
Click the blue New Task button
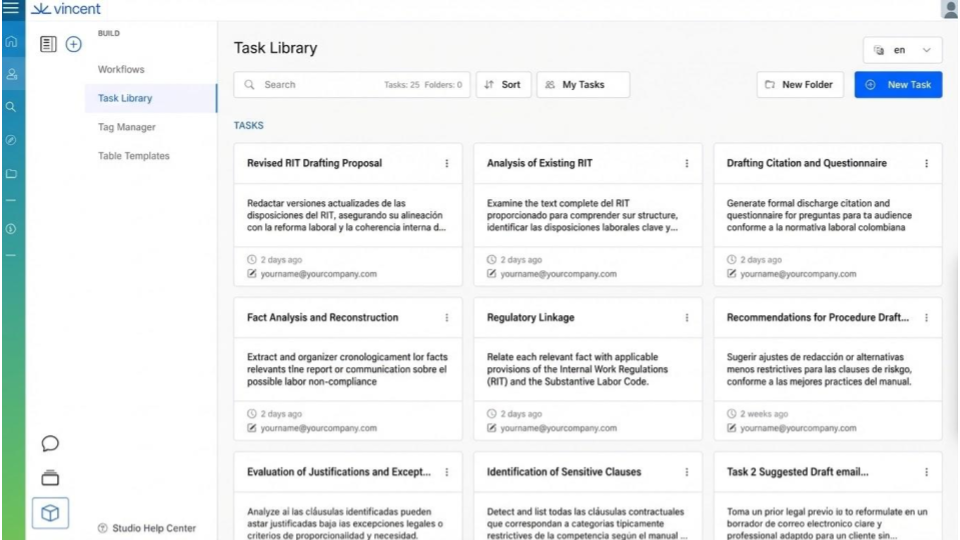pos(898,85)
